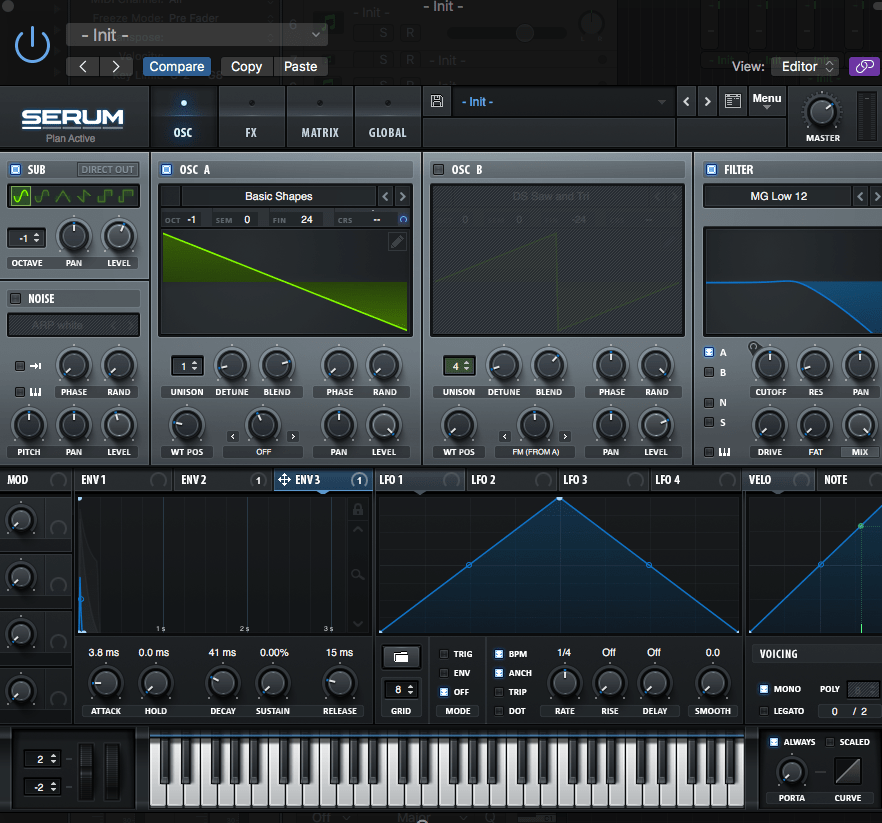
Task: Open the LFO shape folder icon
Action: click(401, 657)
